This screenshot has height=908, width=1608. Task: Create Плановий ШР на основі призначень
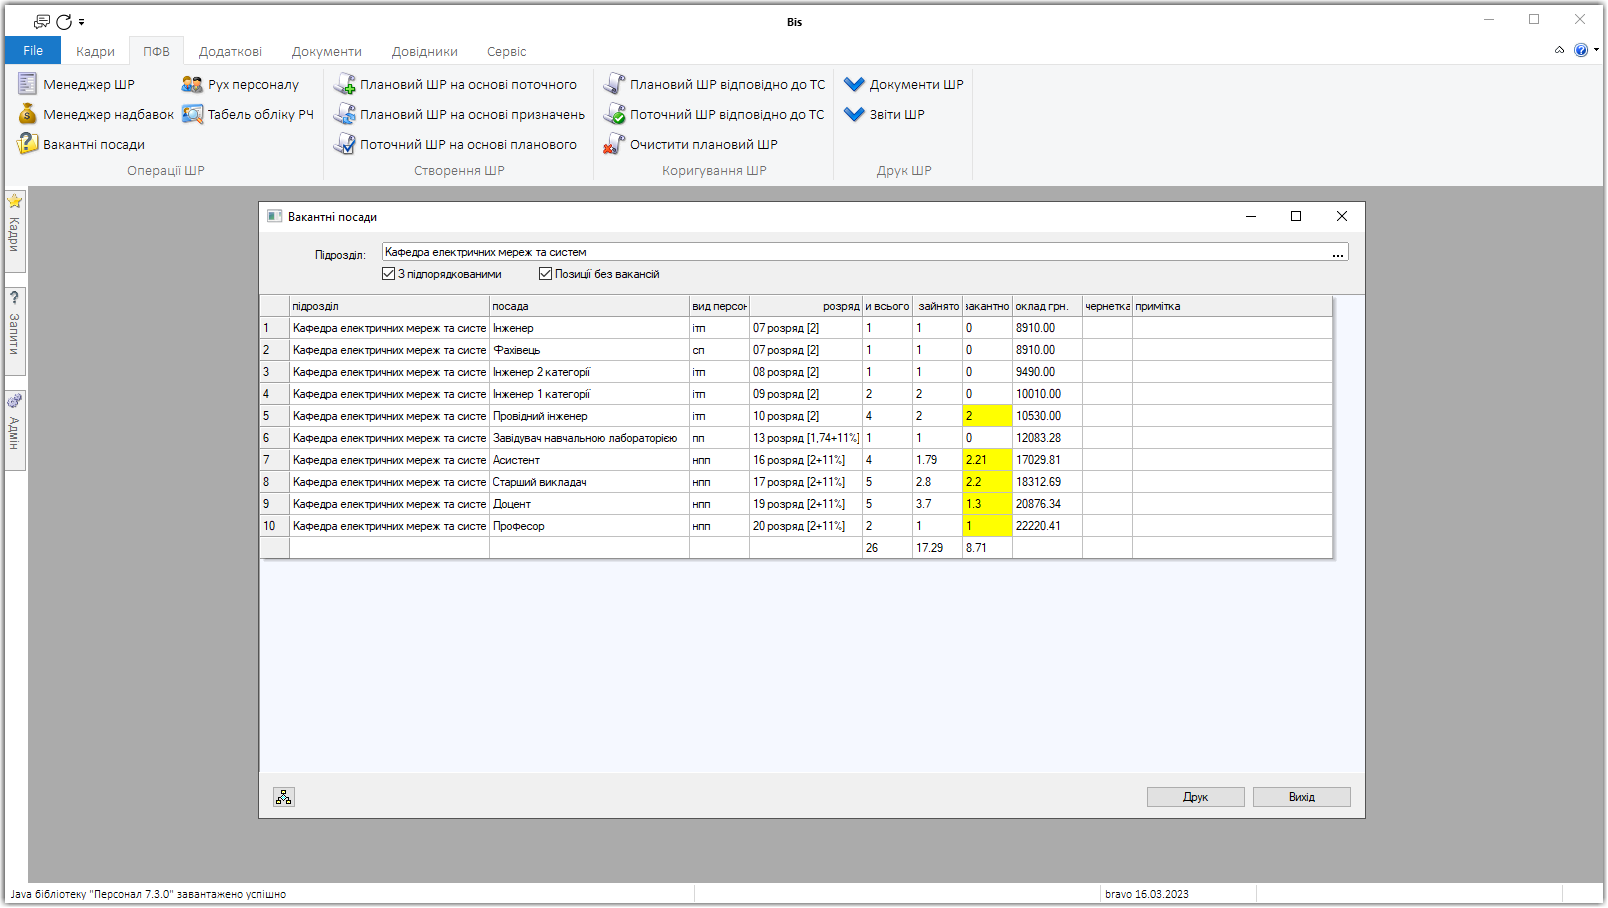tap(459, 114)
